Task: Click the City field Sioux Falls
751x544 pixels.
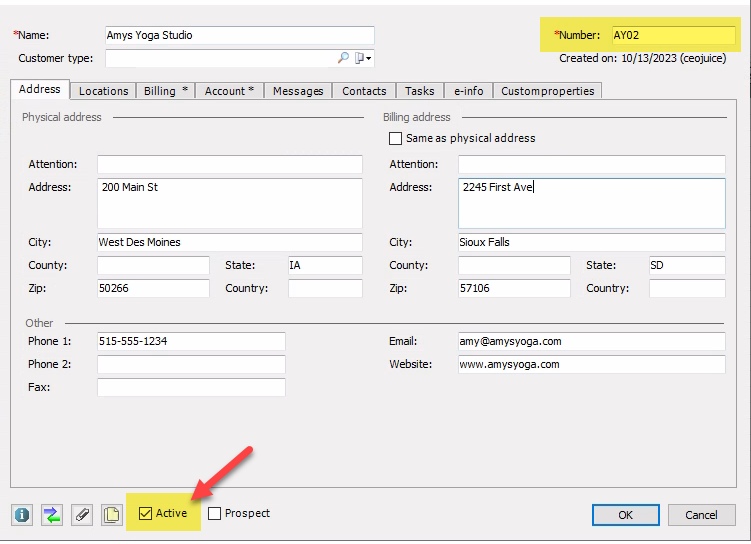Action: 592,242
